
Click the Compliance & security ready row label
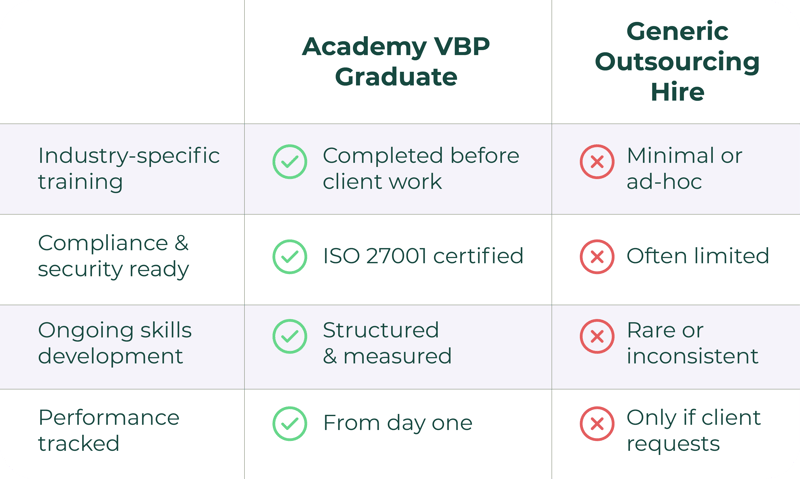[x=113, y=256]
